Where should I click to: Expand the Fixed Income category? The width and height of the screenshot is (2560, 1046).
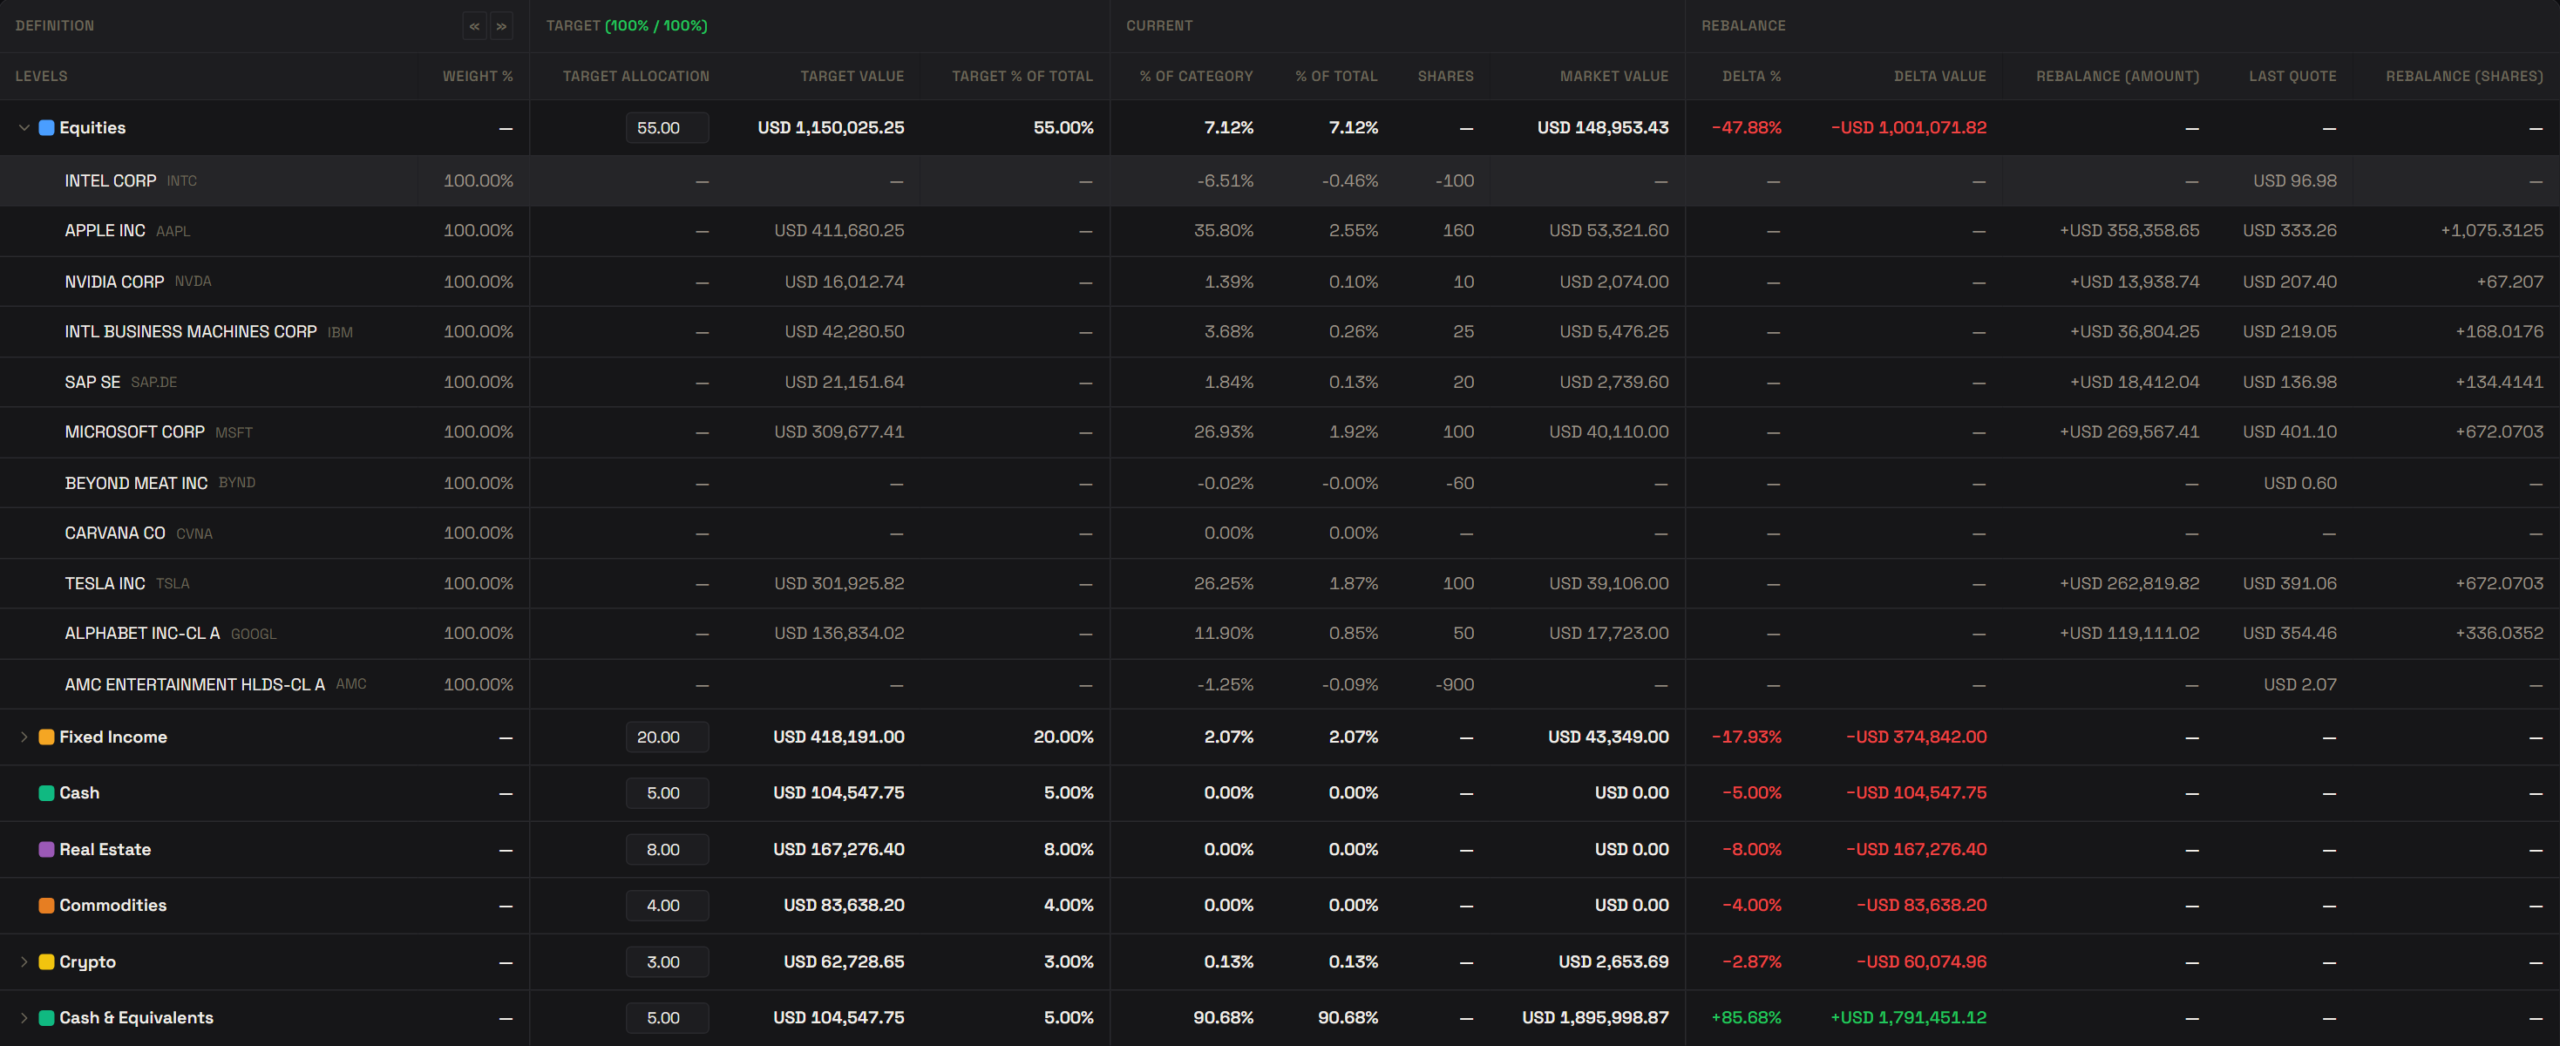point(24,737)
